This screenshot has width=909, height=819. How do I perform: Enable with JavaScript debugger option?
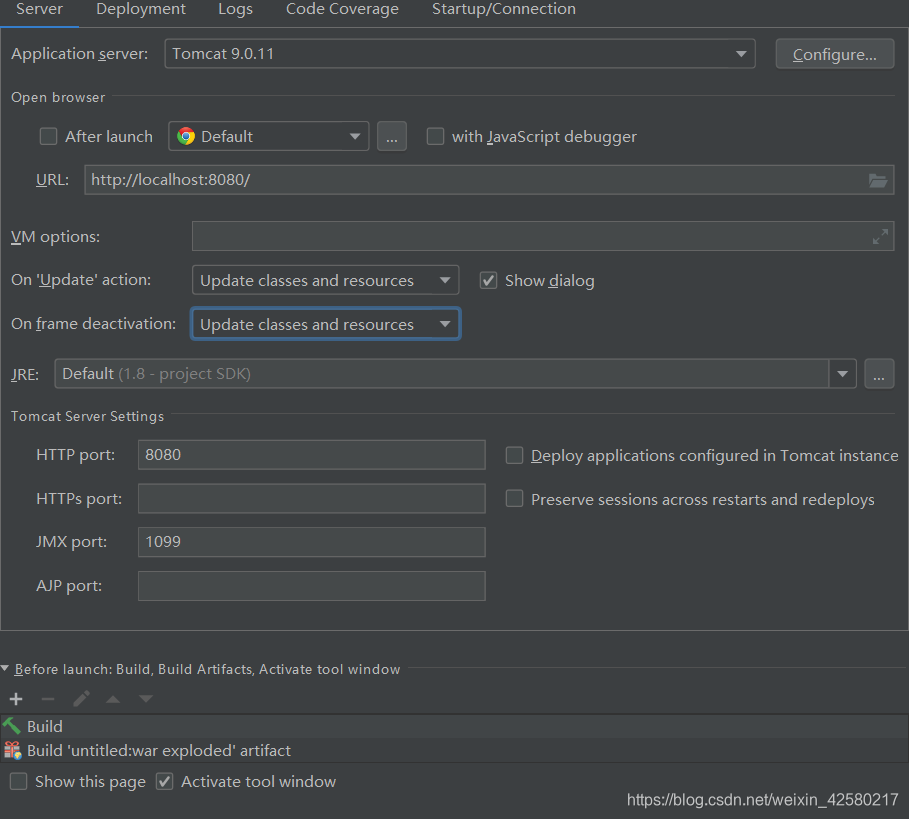pos(435,136)
